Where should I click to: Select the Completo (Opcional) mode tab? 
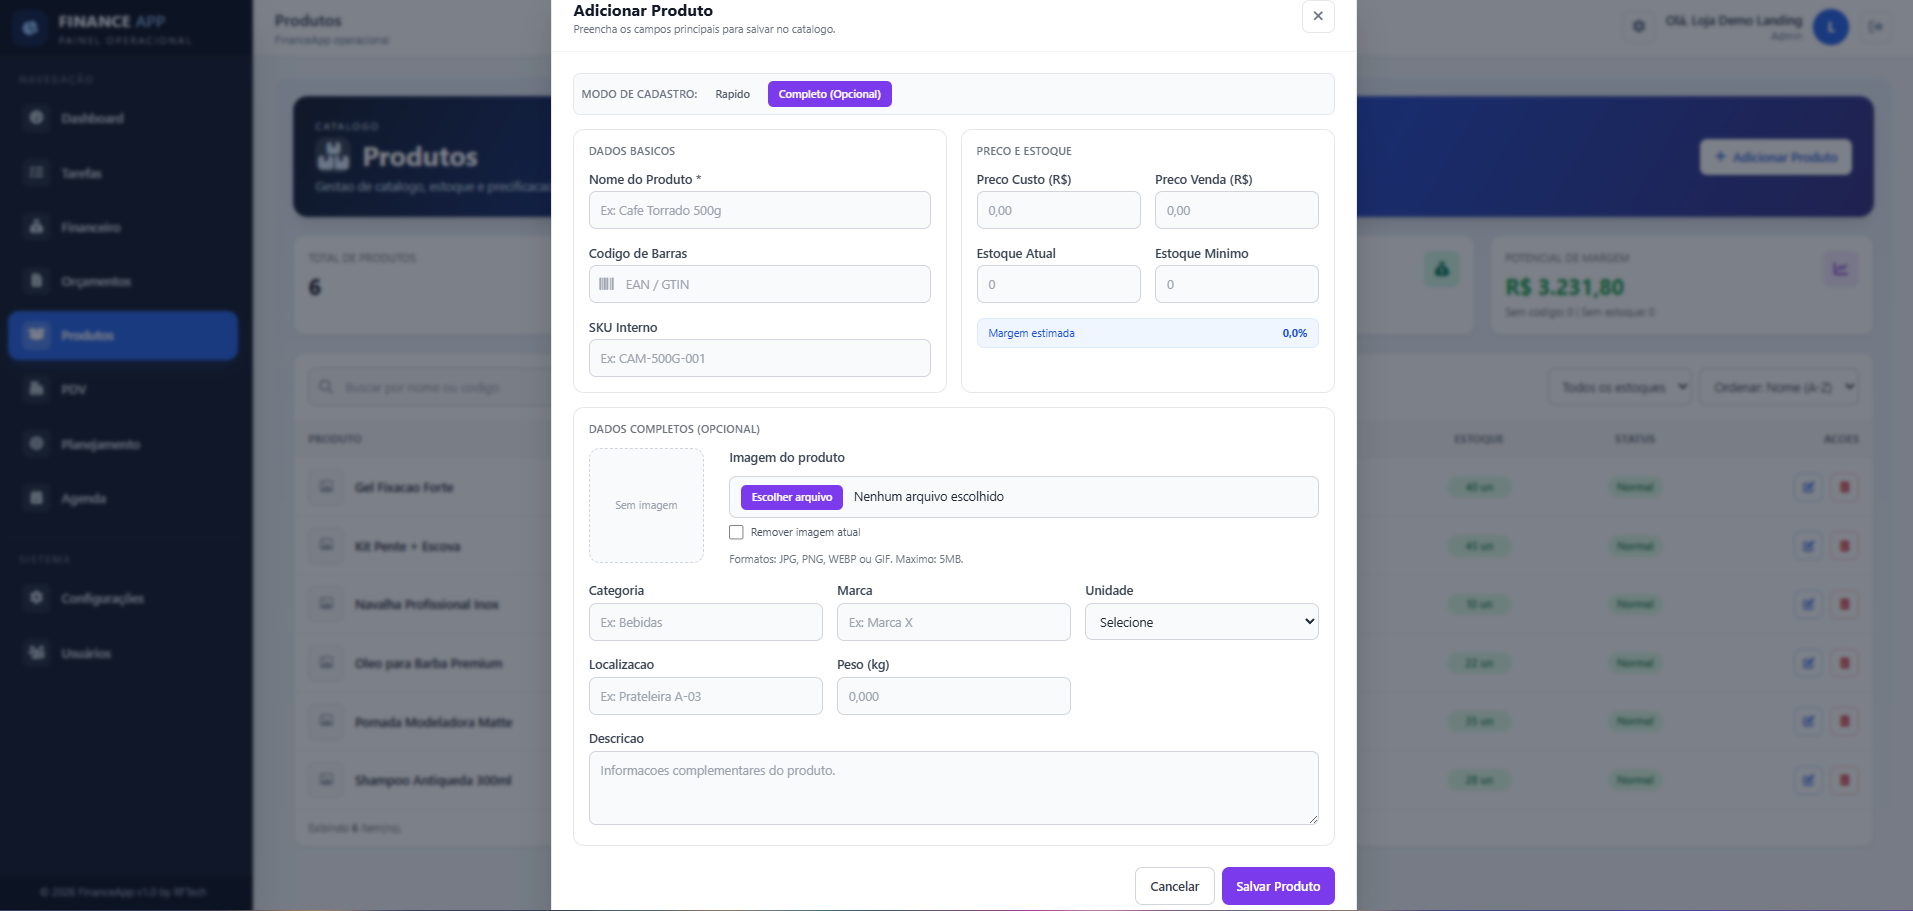tap(830, 94)
